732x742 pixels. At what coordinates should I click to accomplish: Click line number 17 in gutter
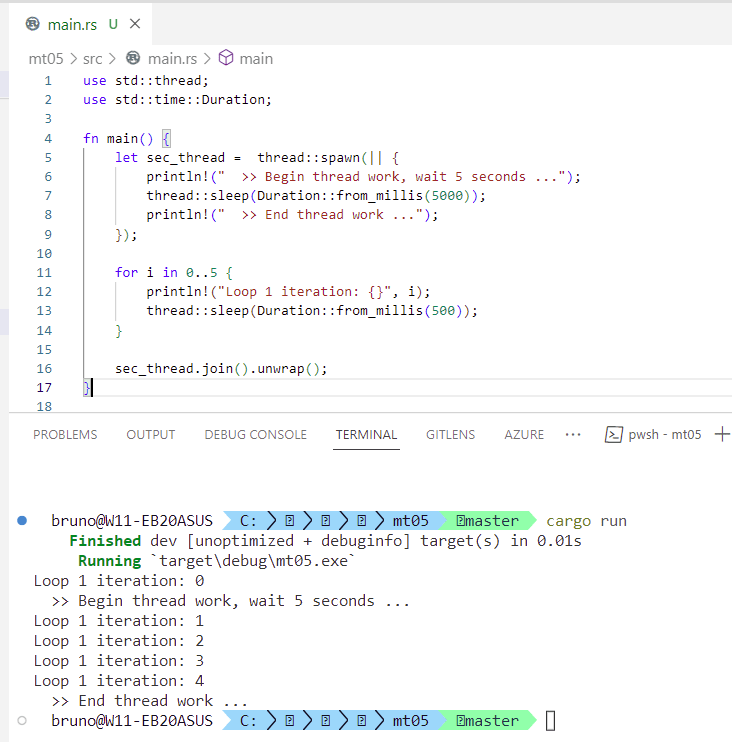click(44, 388)
